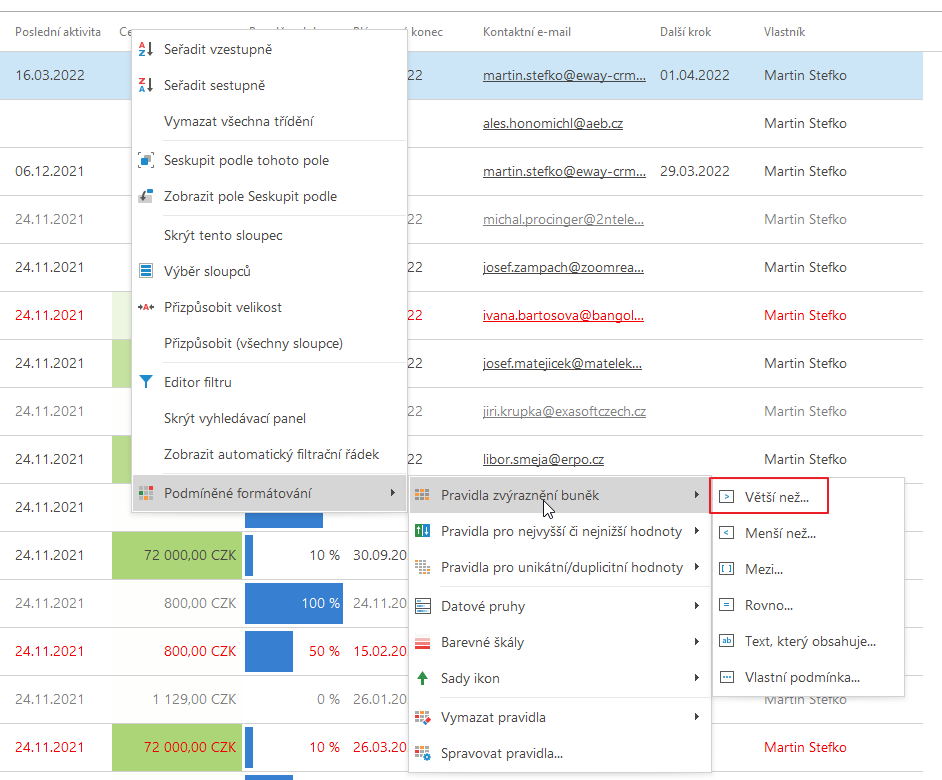
Task: Click the Pravidla zvýraznění buněk icon
Action: [x=422, y=495]
